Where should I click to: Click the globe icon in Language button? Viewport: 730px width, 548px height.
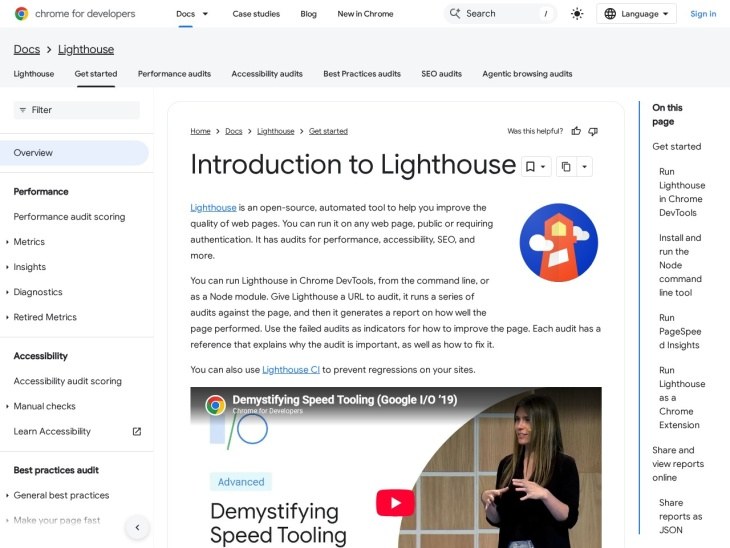tap(610, 14)
